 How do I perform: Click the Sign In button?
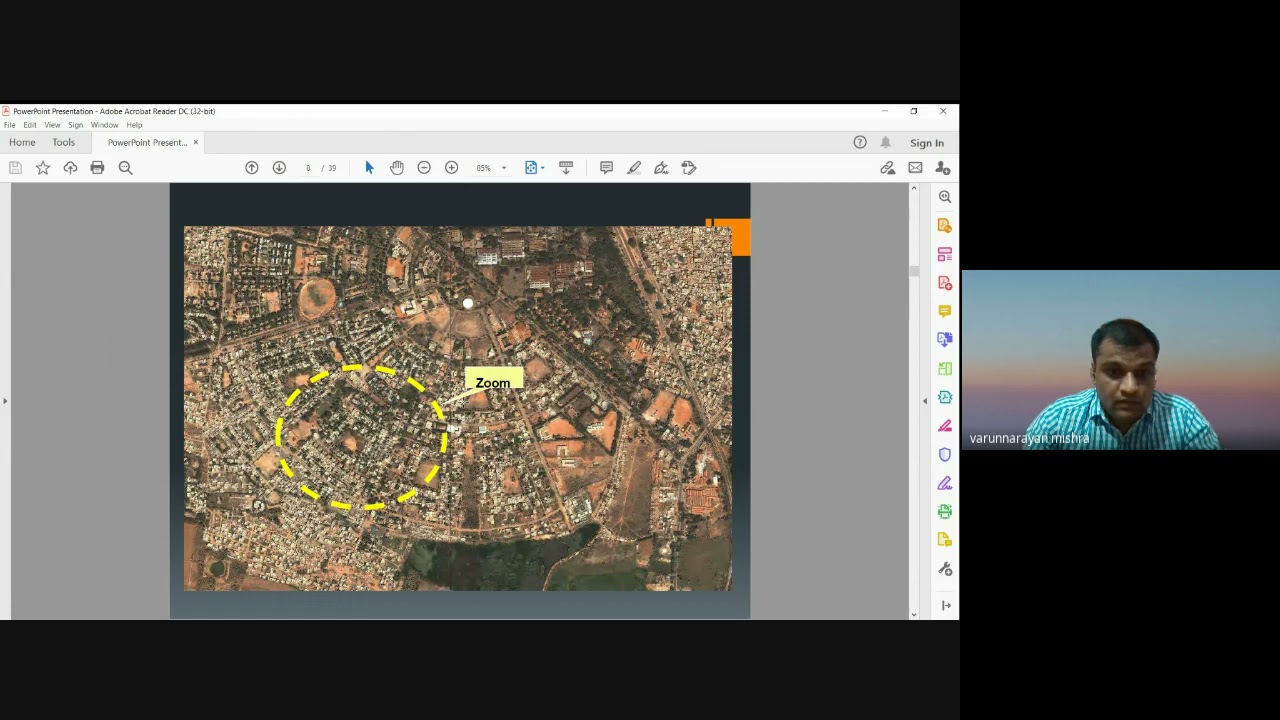coord(927,143)
